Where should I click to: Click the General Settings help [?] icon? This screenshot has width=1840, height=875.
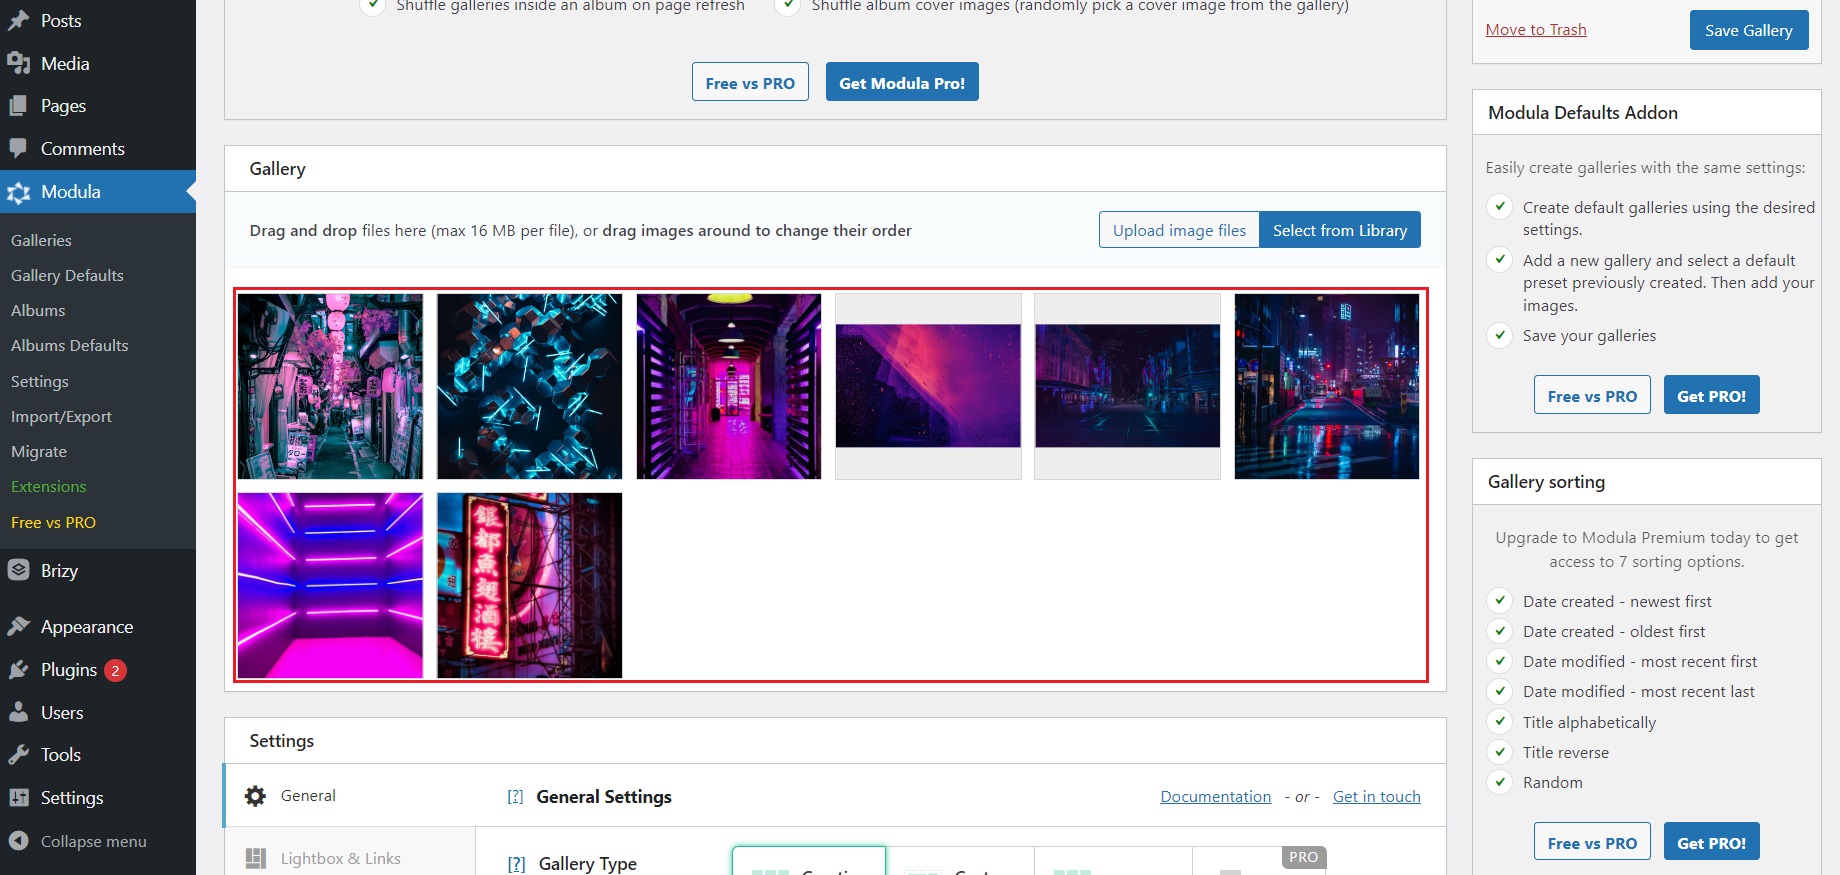point(515,797)
